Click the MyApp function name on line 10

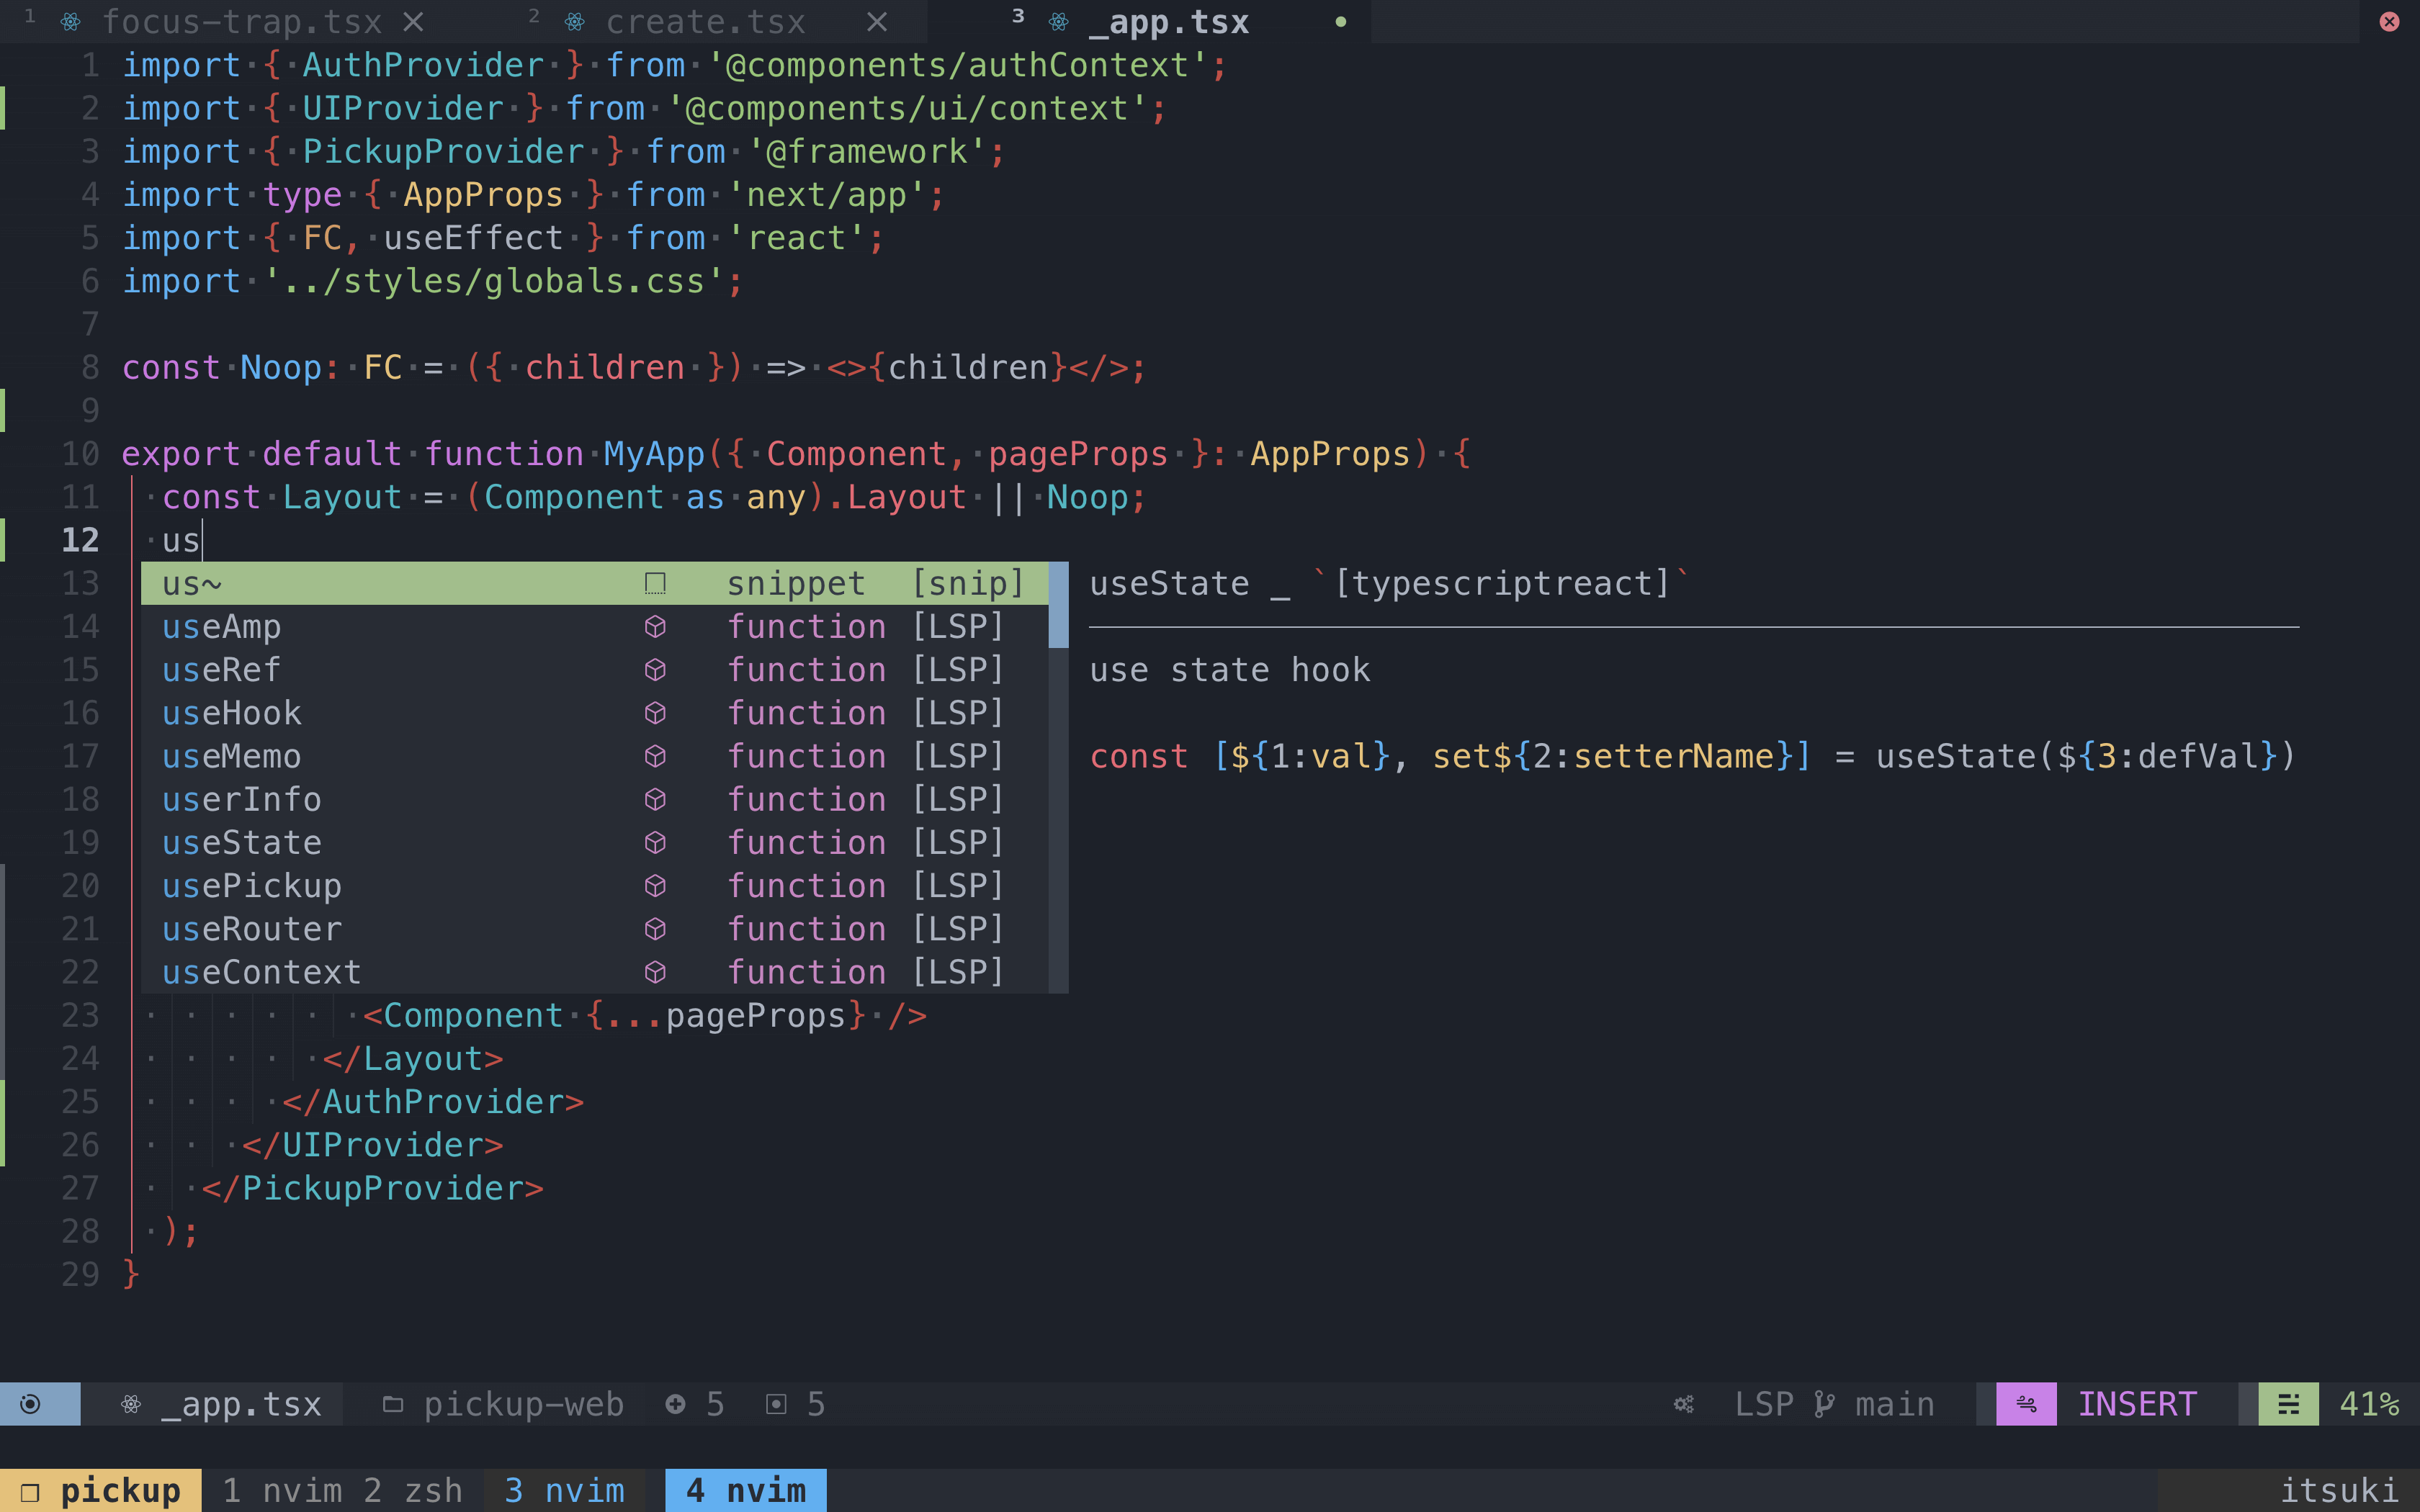654,454
